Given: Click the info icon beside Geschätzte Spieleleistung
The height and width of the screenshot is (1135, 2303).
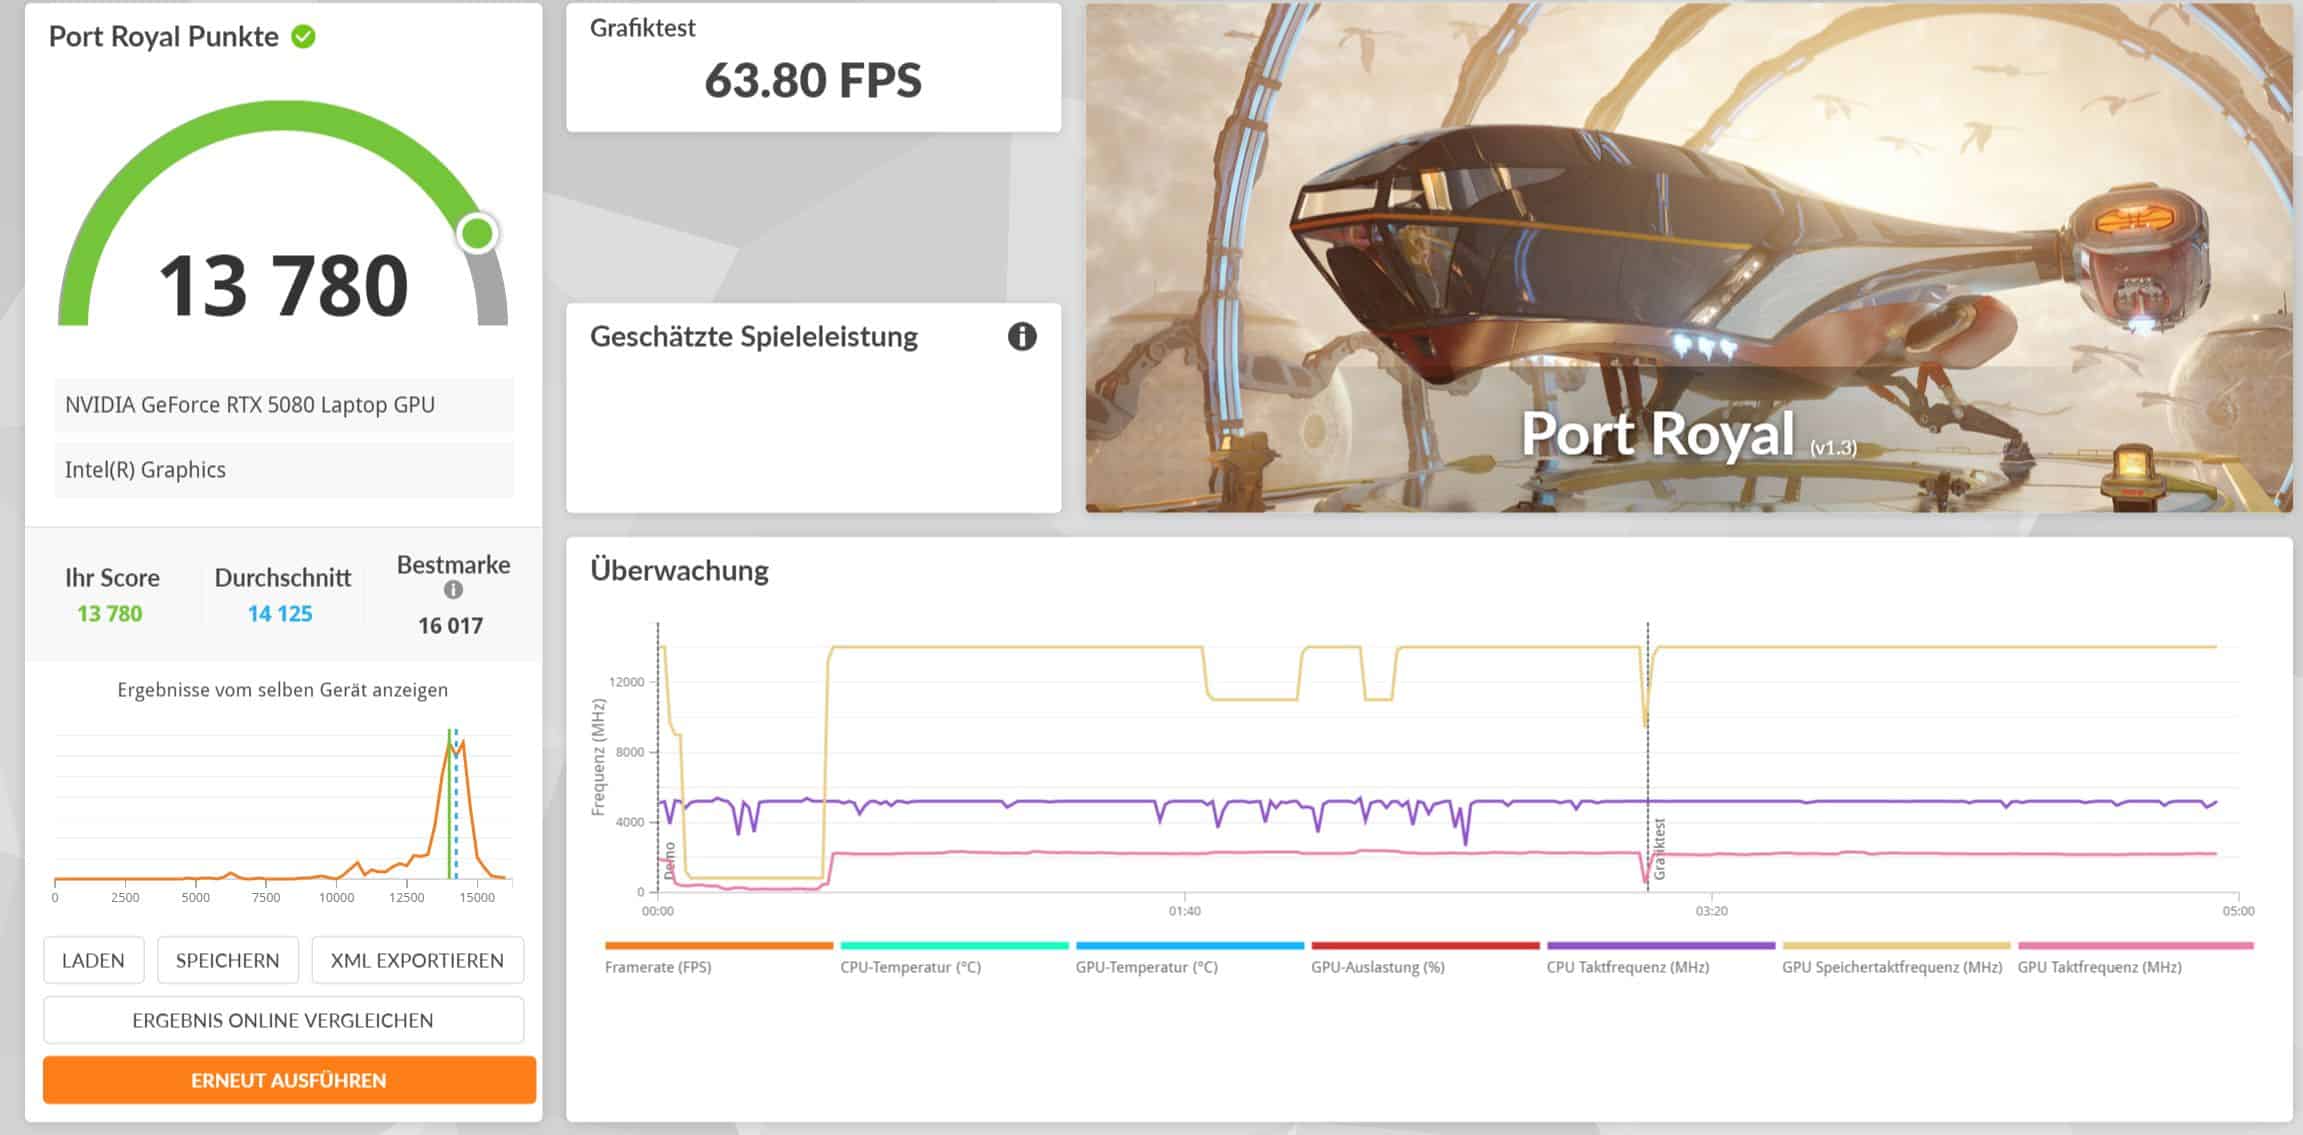Looking at the screenshot, I should (1021, 336).
